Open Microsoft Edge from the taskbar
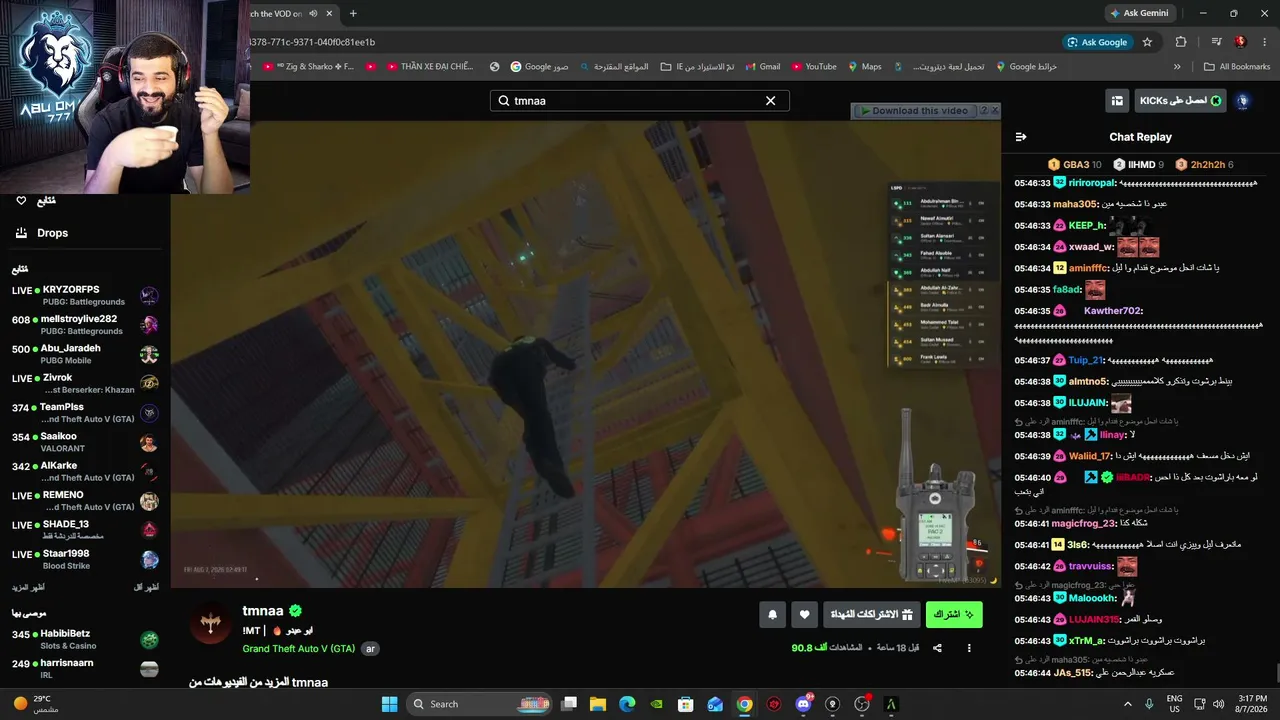Image resolution: width=1280 pixels, height=720 pixels. (x=627, y=704)
